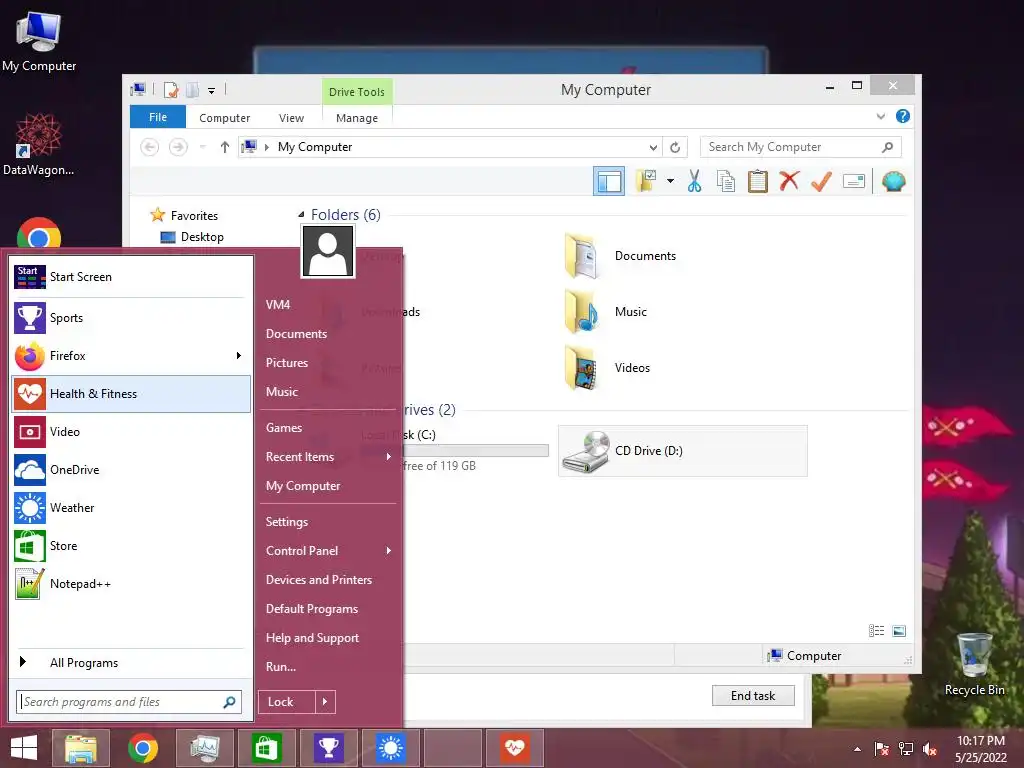Image resolution: width=1024 pixels, height=768 pixels.
Task: Open the help question mark icon
Action: (903, 116)
